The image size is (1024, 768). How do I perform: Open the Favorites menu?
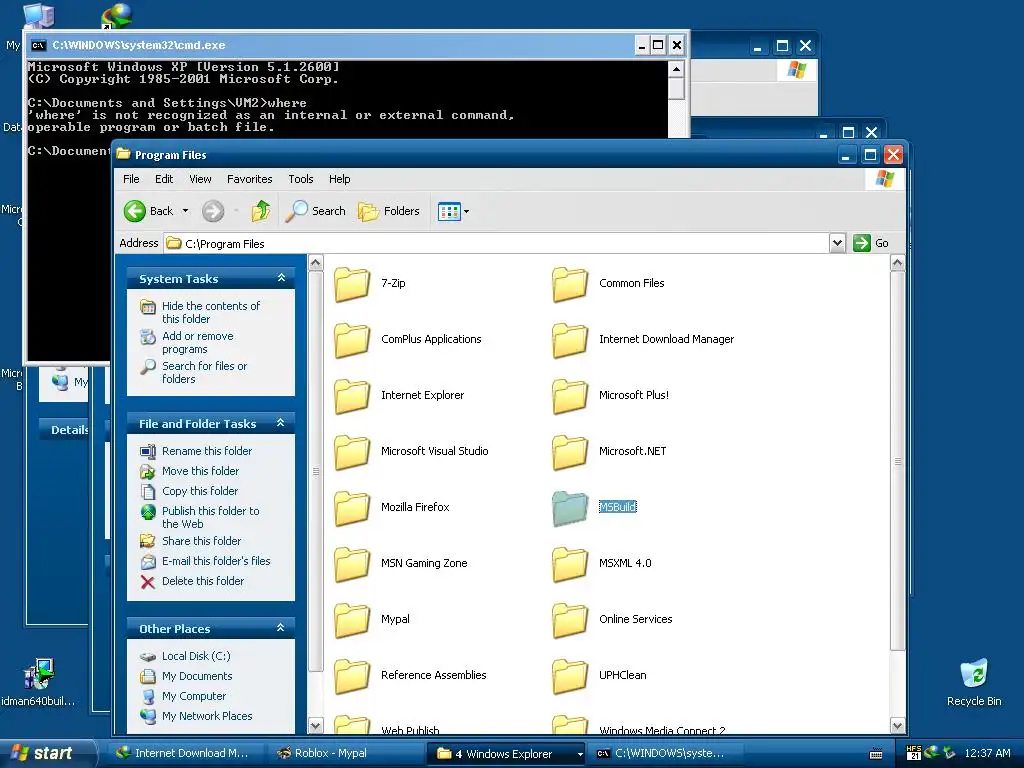click(x=249, y=179)
